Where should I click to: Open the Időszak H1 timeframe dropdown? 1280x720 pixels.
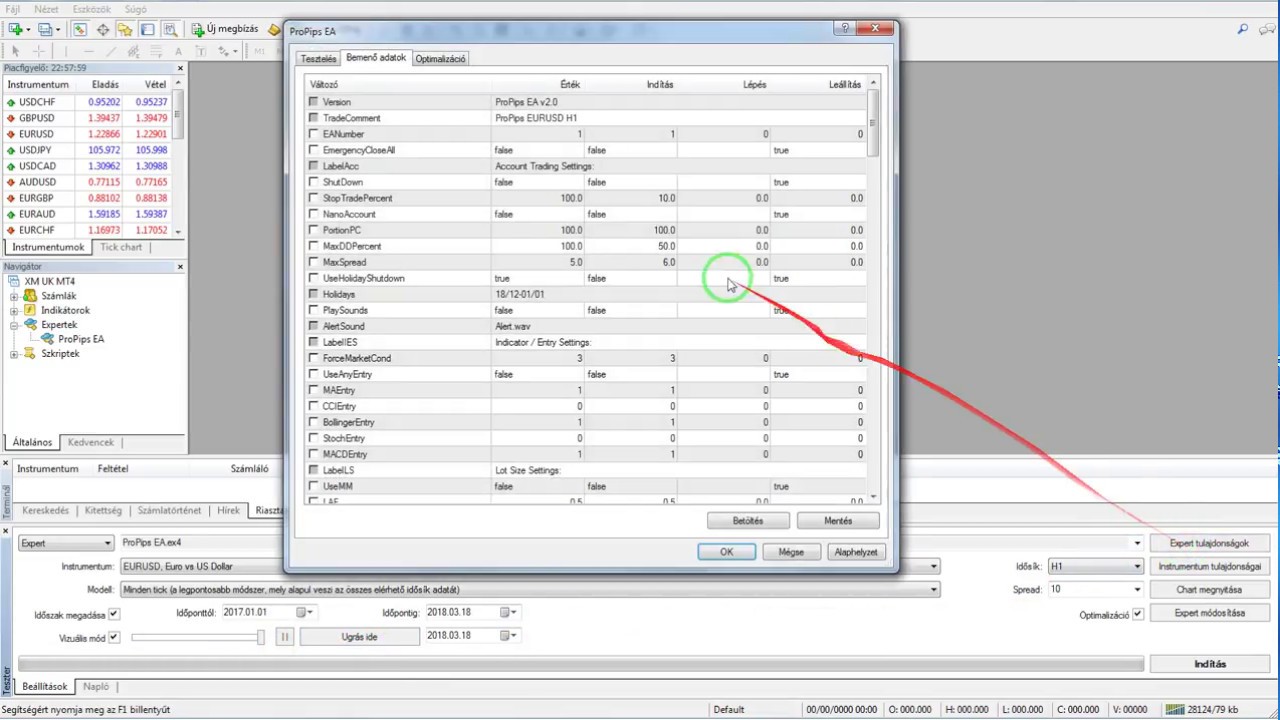(1095, 566)
